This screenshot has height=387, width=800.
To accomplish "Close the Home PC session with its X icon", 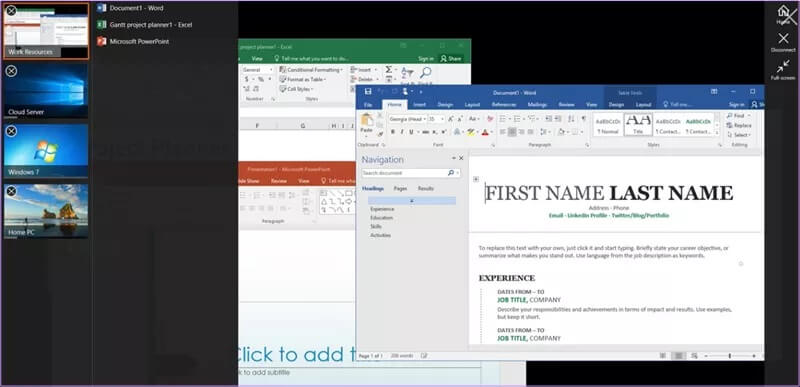I will coord(11,192).
